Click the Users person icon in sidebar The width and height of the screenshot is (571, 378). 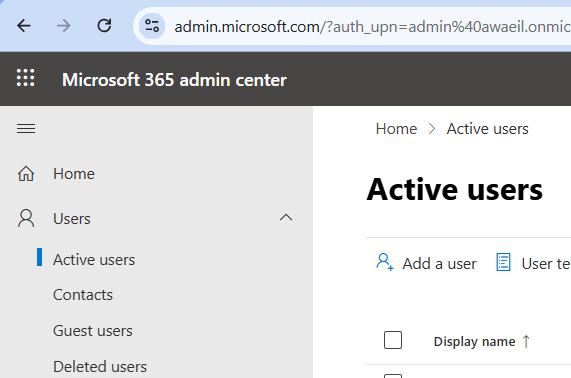coord(26,218)
